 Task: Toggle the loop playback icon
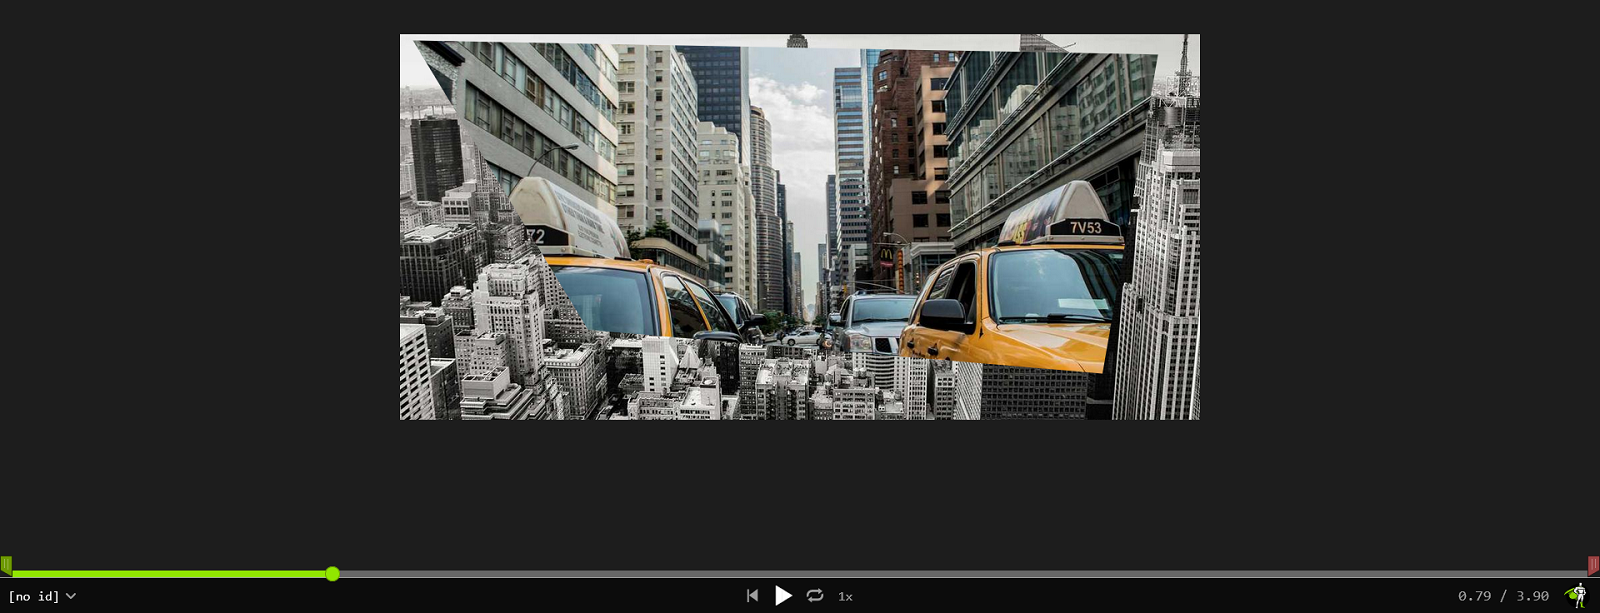click(815, 596)
